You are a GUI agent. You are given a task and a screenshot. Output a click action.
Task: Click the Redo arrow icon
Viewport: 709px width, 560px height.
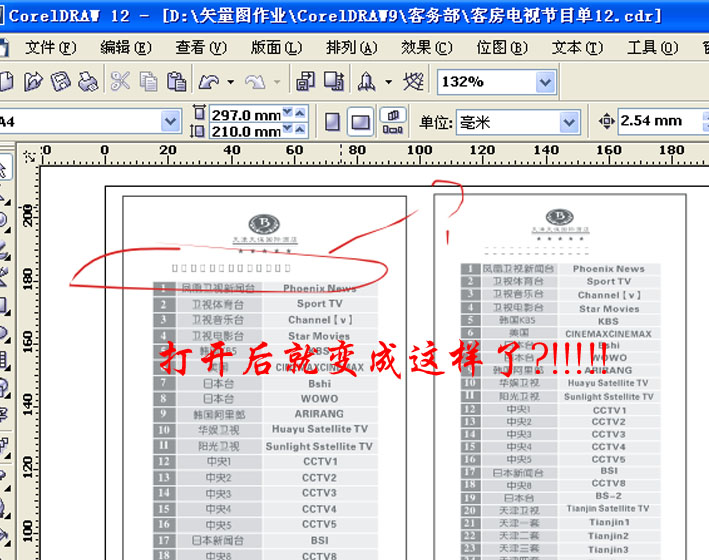[x=255, y=81]
